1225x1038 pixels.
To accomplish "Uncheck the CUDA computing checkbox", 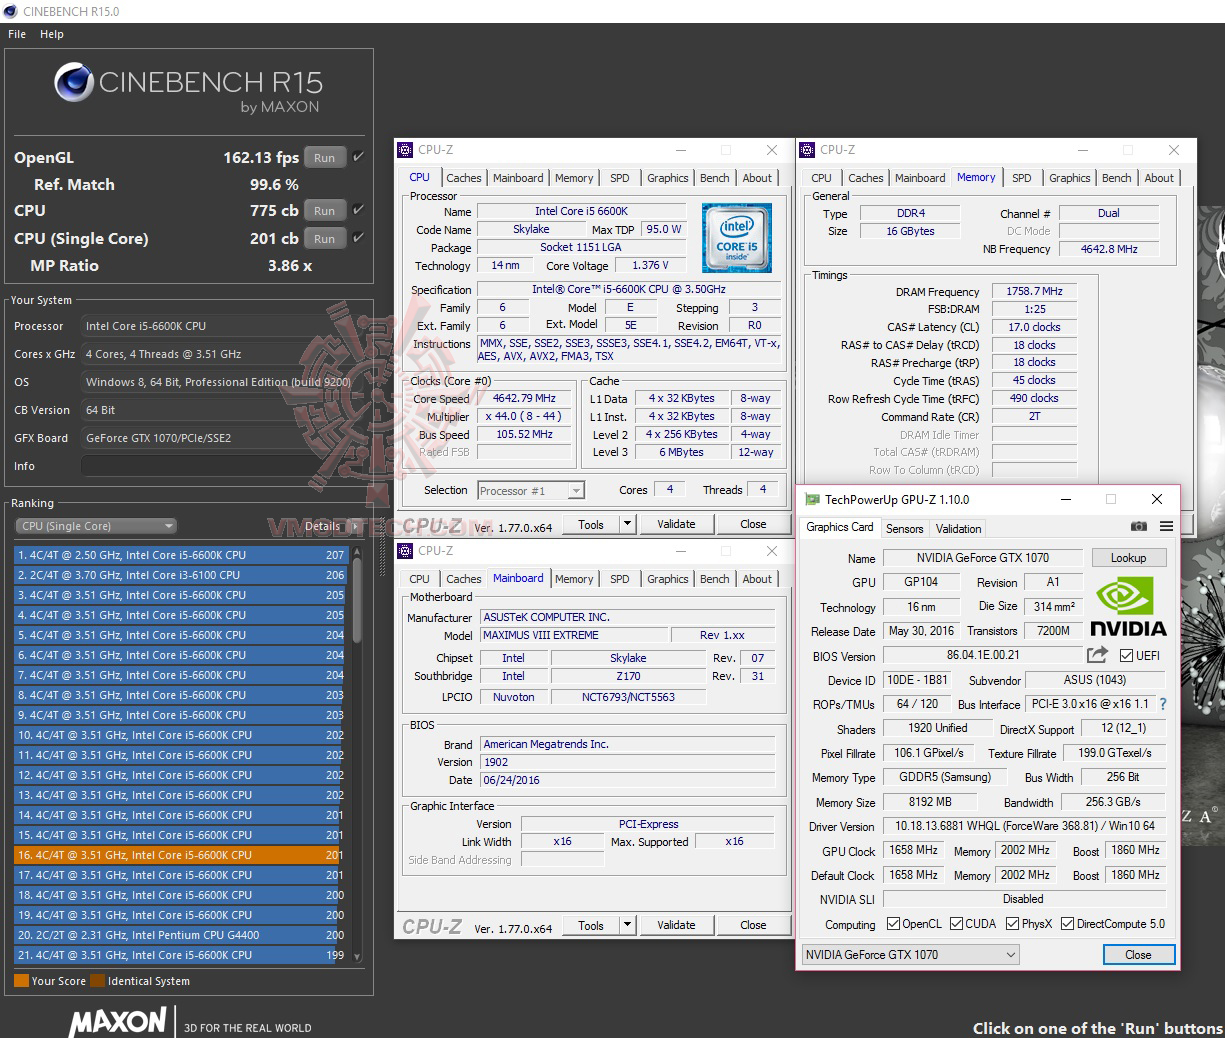I will tap(956, 923).
